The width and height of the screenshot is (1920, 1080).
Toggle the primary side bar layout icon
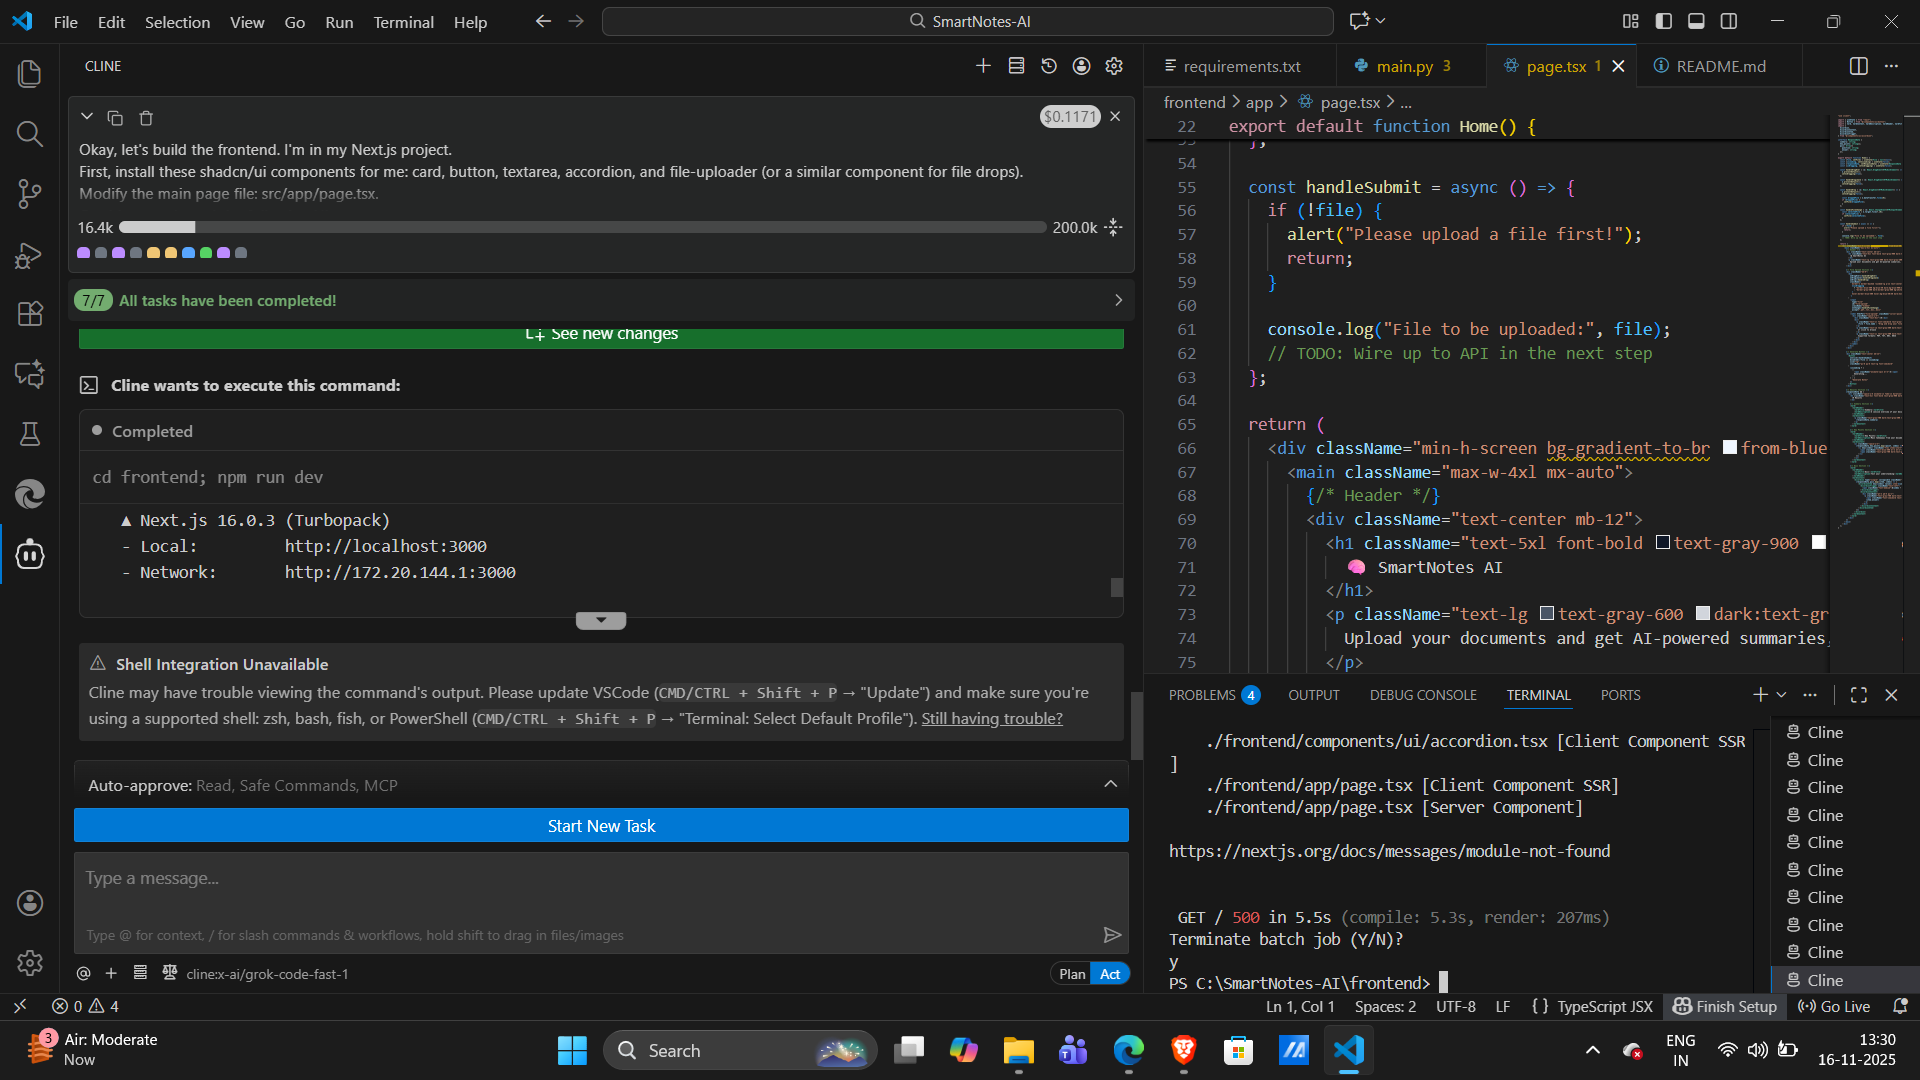tap(1664, 21)
